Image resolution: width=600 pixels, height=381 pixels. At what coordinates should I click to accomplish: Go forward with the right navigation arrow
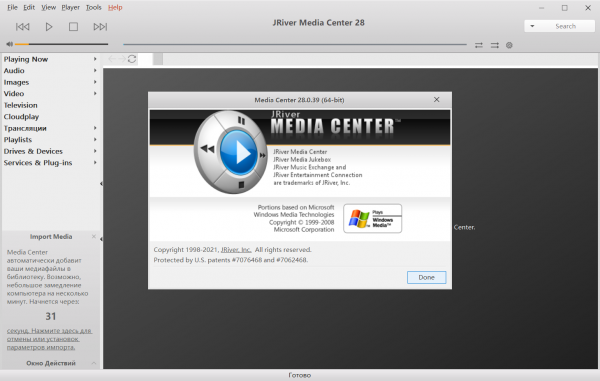point(122,59)
